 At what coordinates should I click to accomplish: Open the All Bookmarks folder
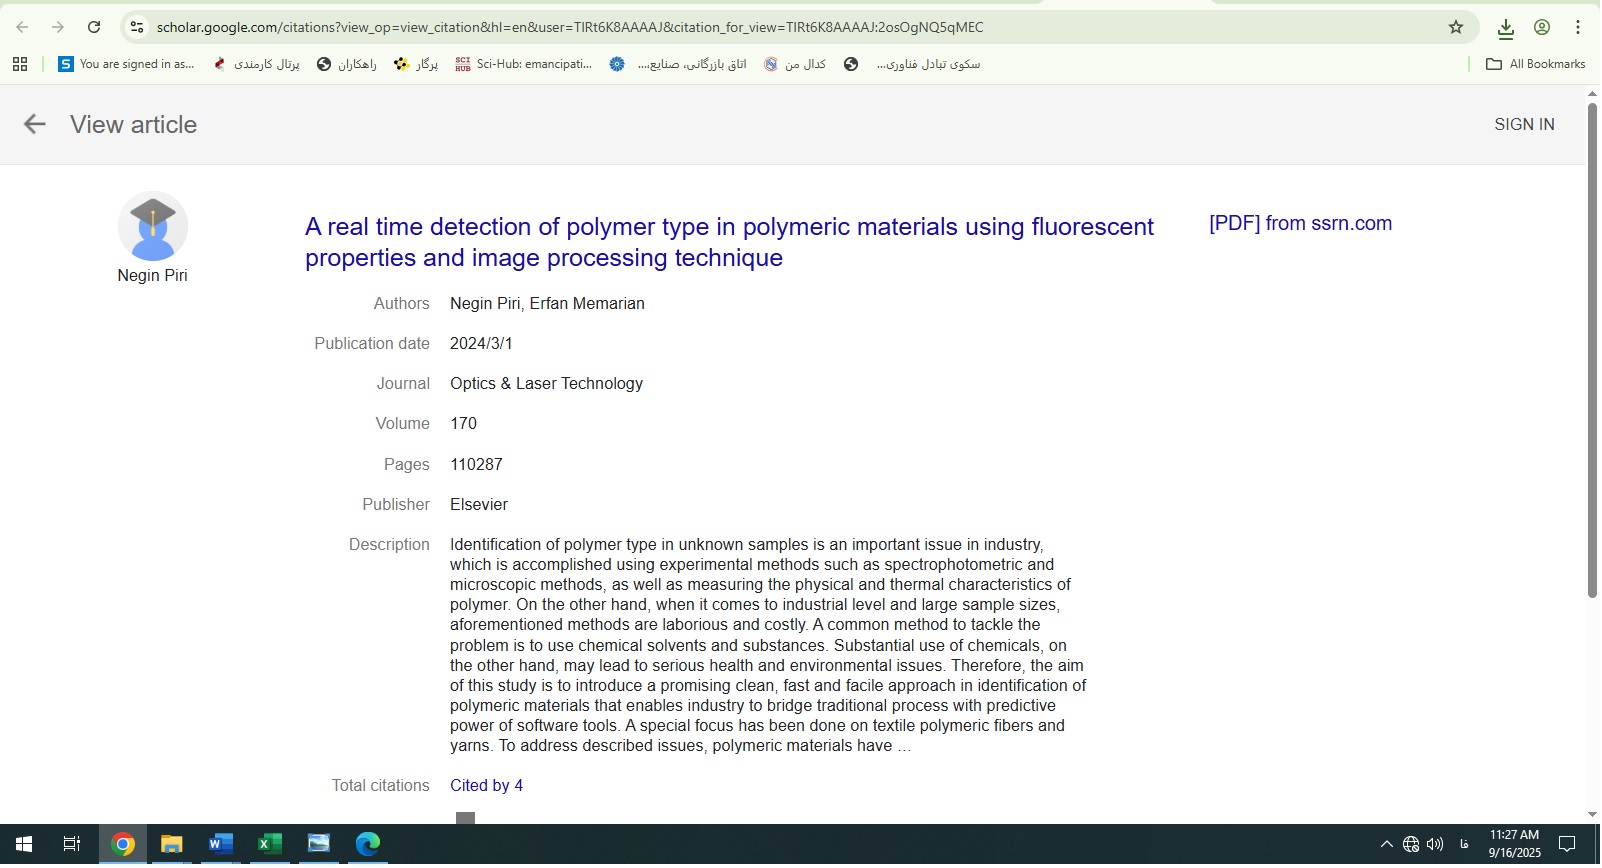[1536, 64]
